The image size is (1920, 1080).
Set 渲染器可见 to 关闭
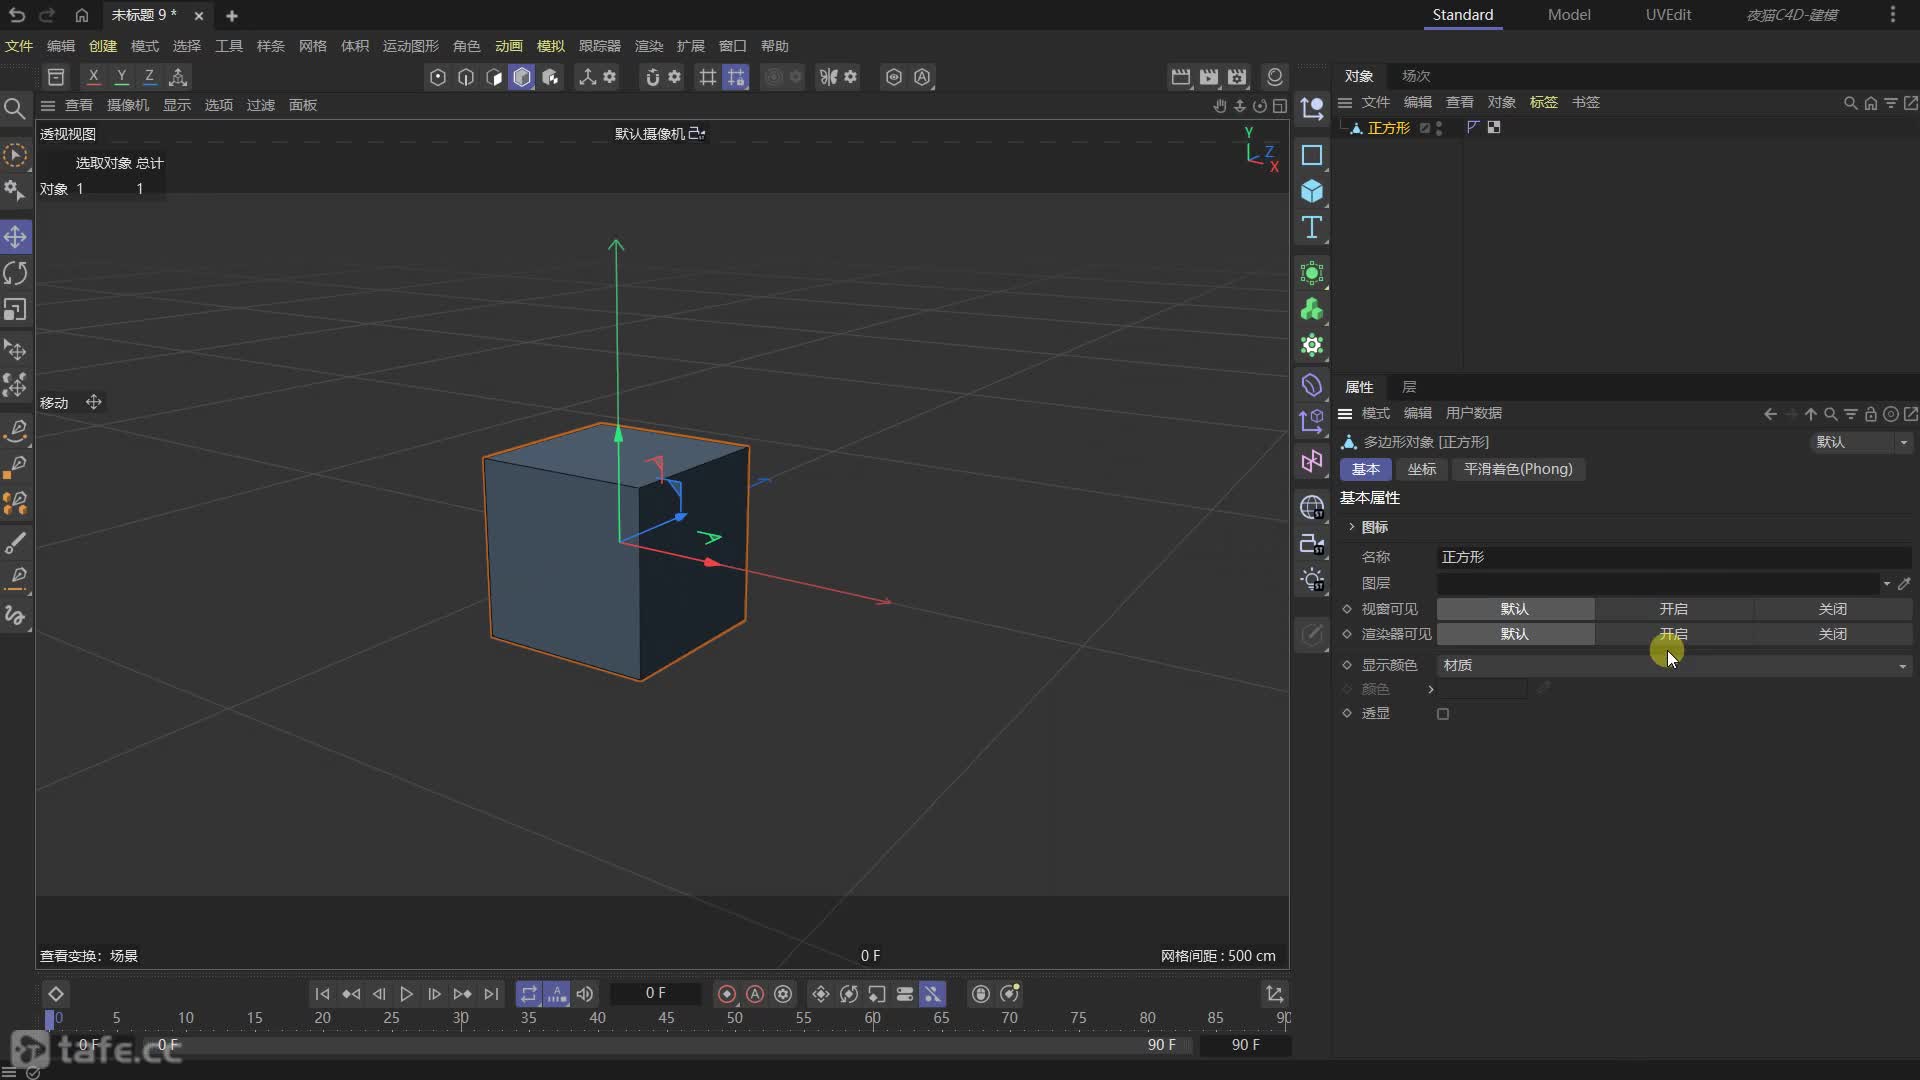pos(1833,634)
